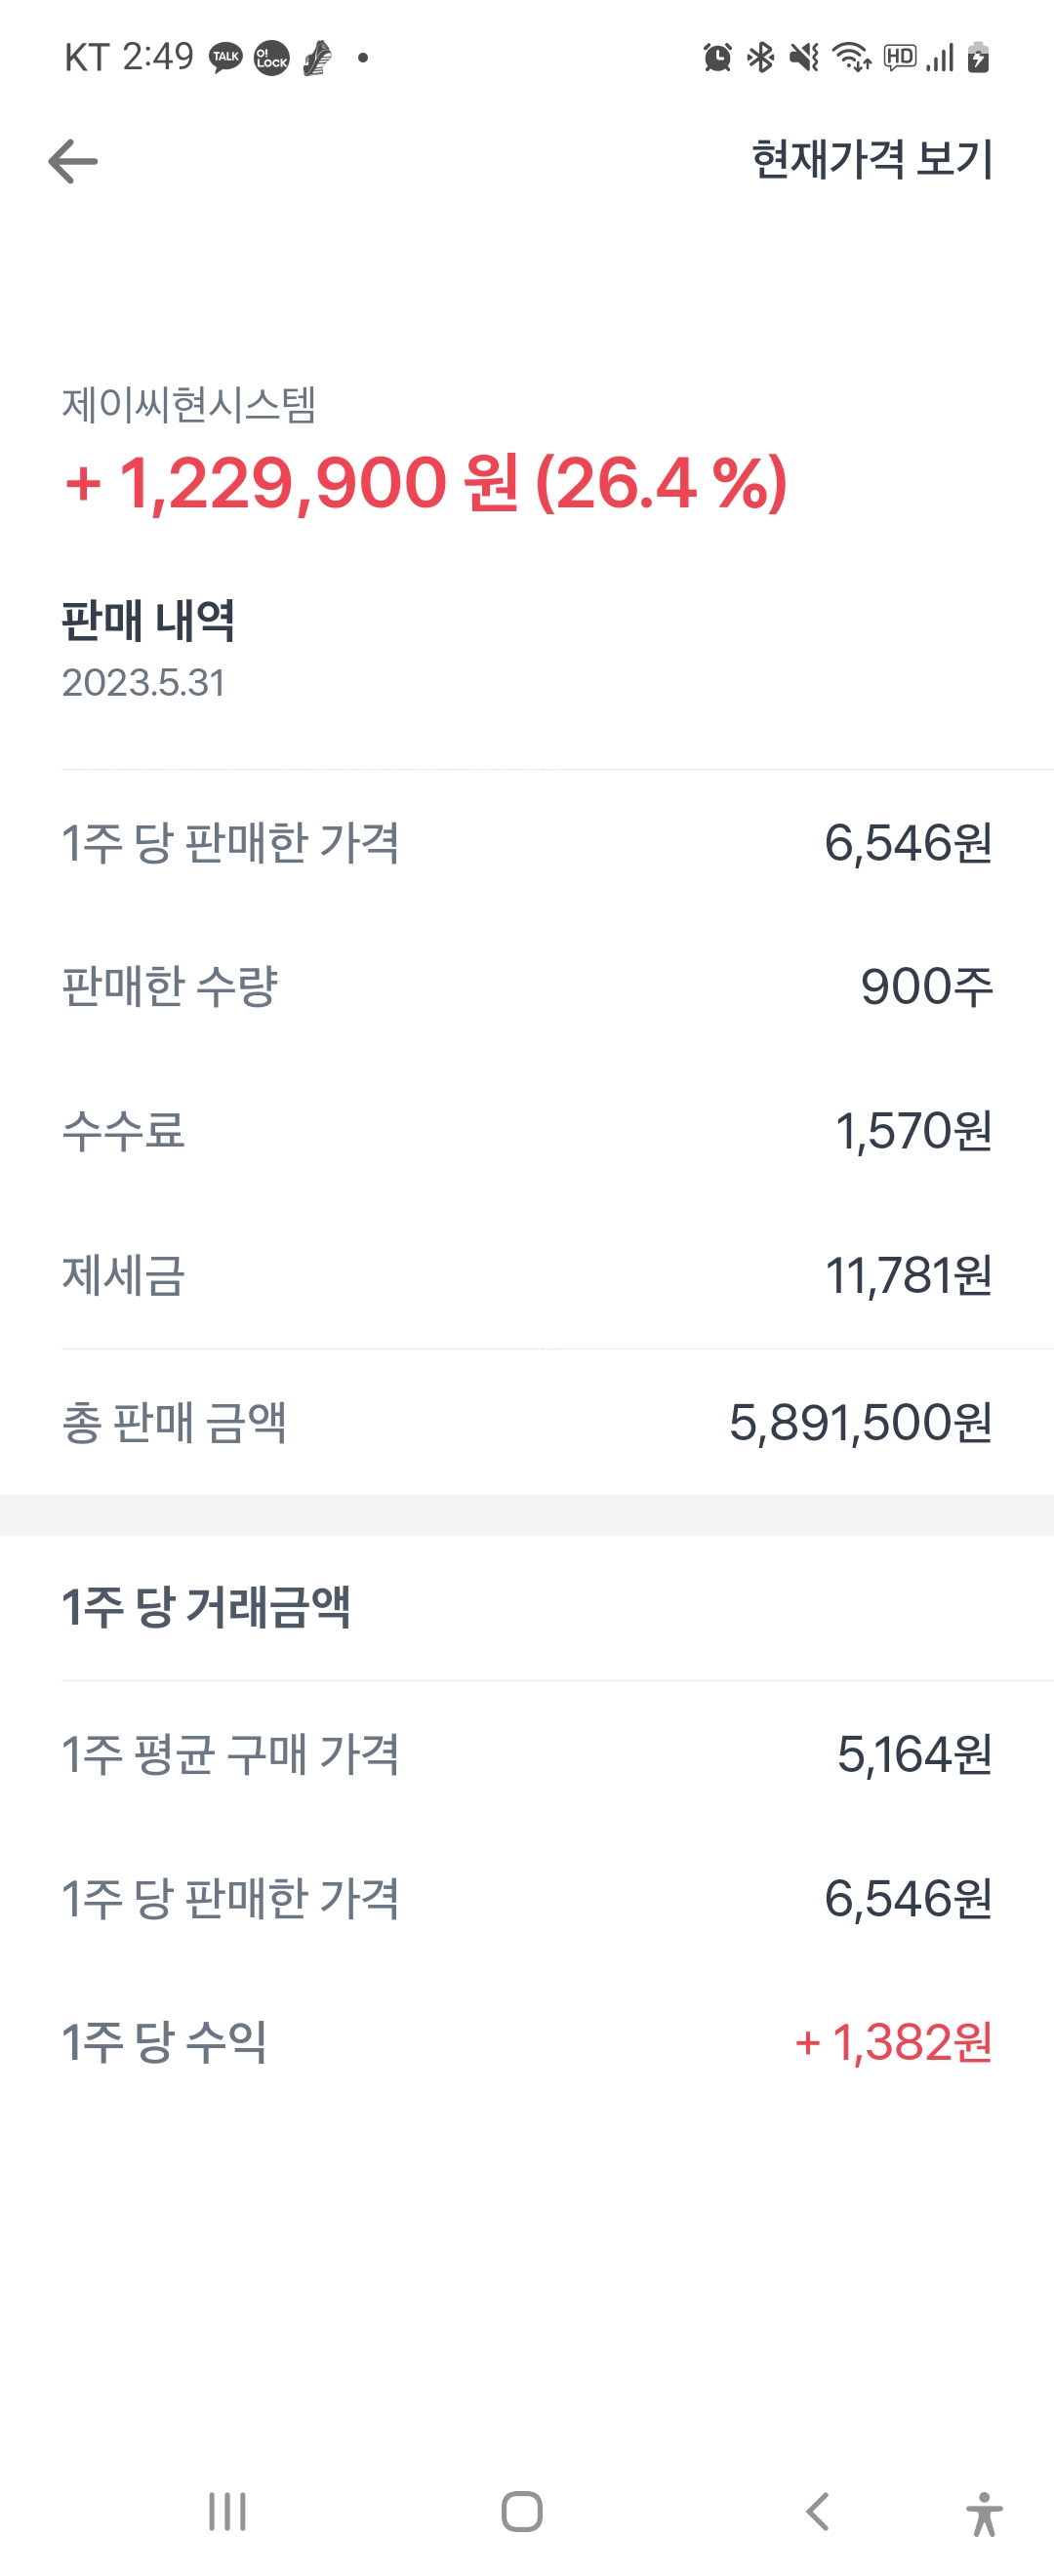Viewport: 1054px width, 2576px height.
Task: Select the 제이씨현시스템 stock name
Action: point(189,405)
